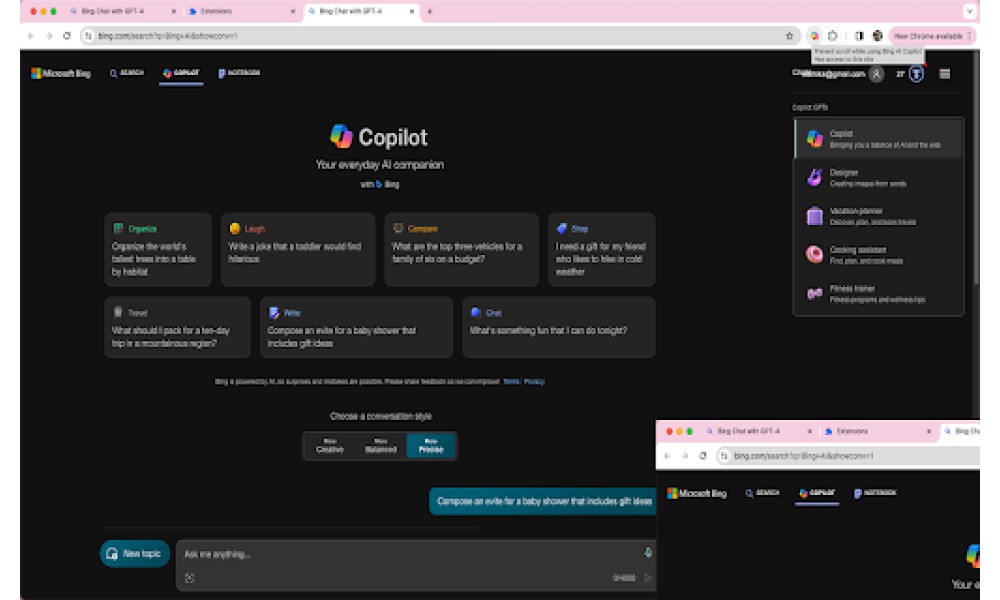Click the main window address bar

click(x=440, y=36)
